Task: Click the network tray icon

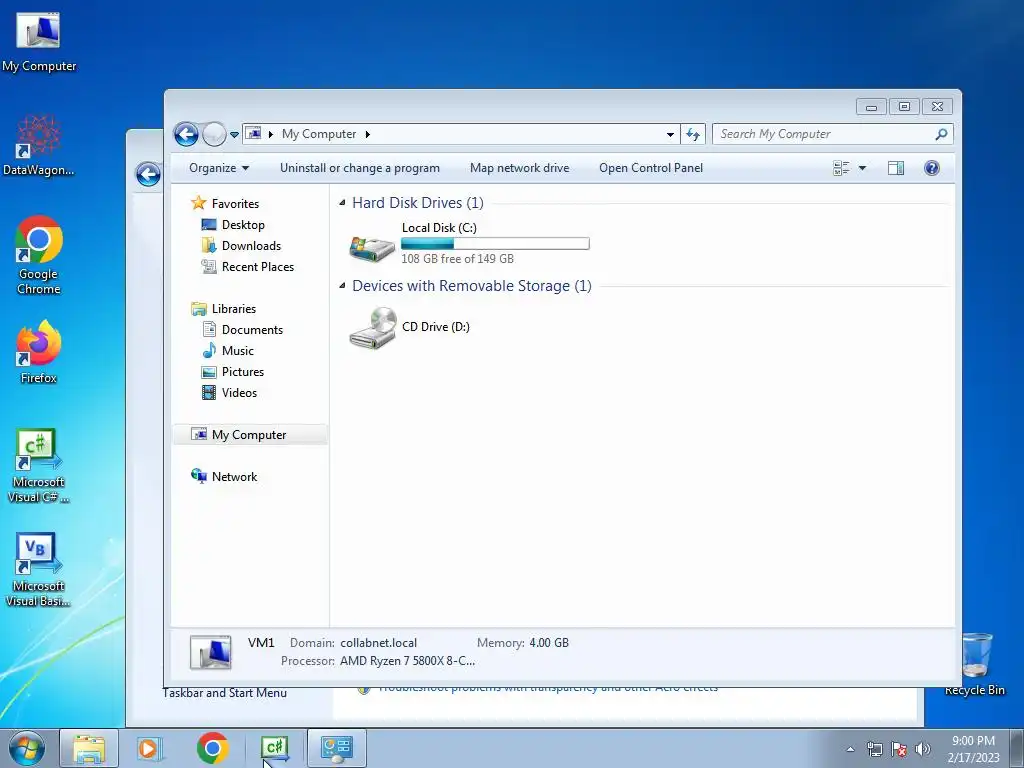Action: coord(874,749)
